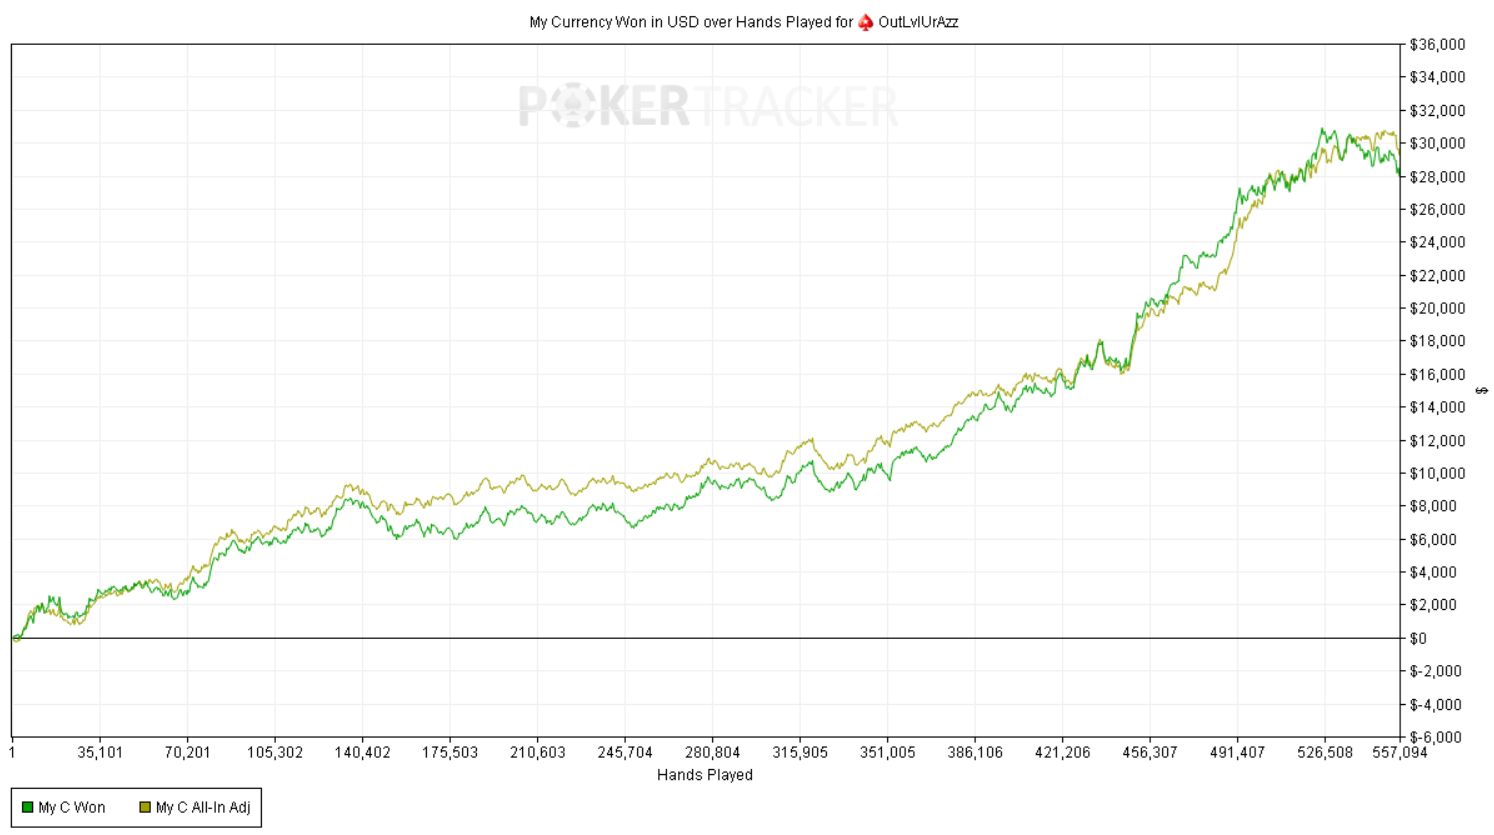
Task: Click the "210,603" x-axis label
Action: (538, 752)
